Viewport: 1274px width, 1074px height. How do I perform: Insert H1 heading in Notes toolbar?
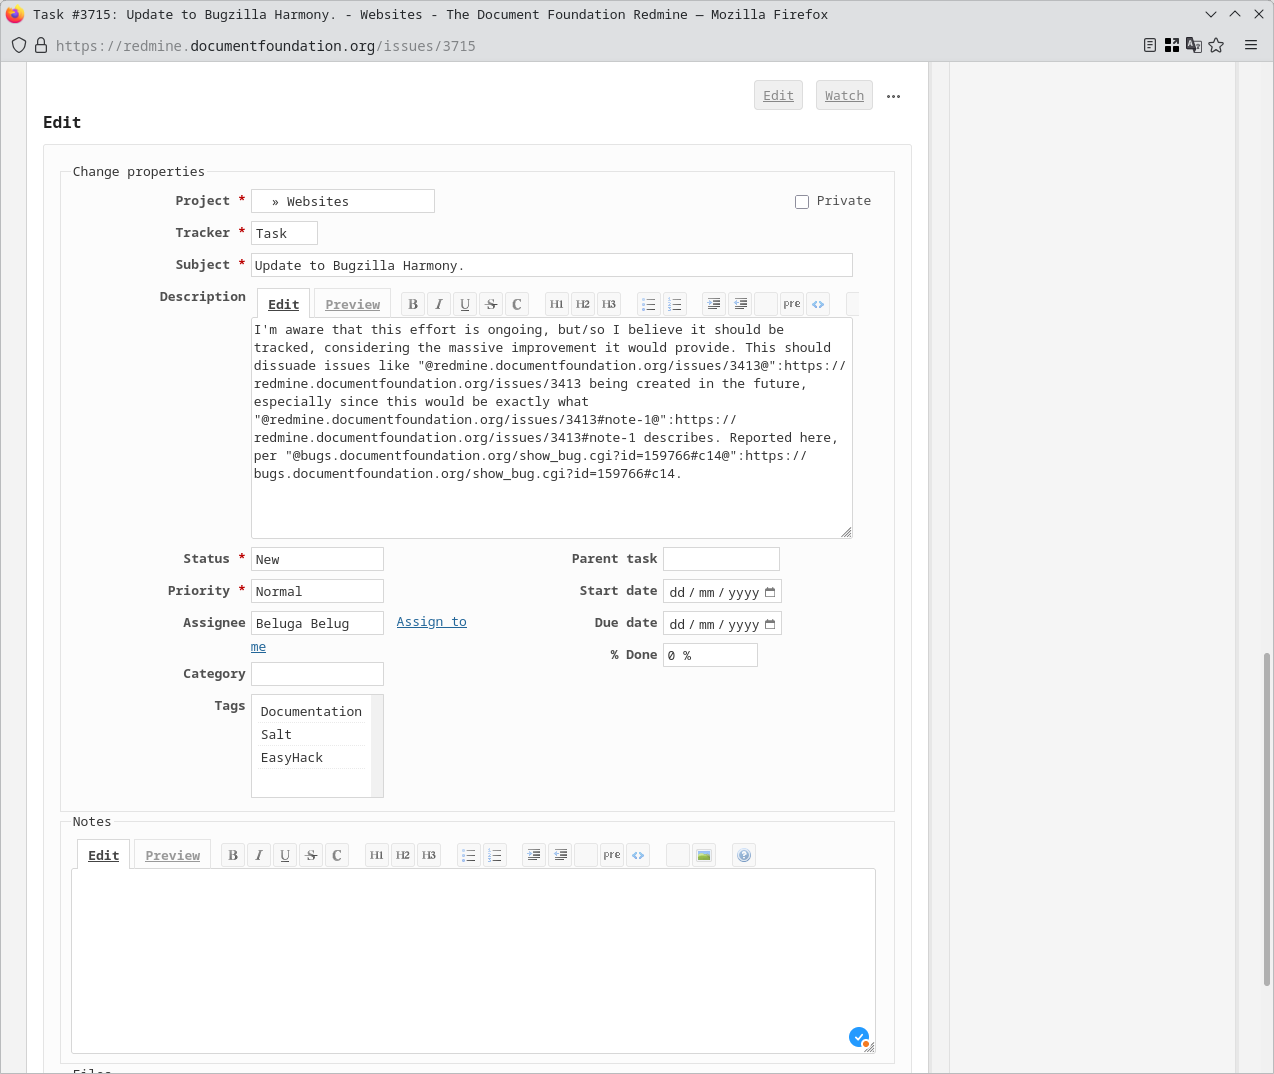(x=377, y=855)
